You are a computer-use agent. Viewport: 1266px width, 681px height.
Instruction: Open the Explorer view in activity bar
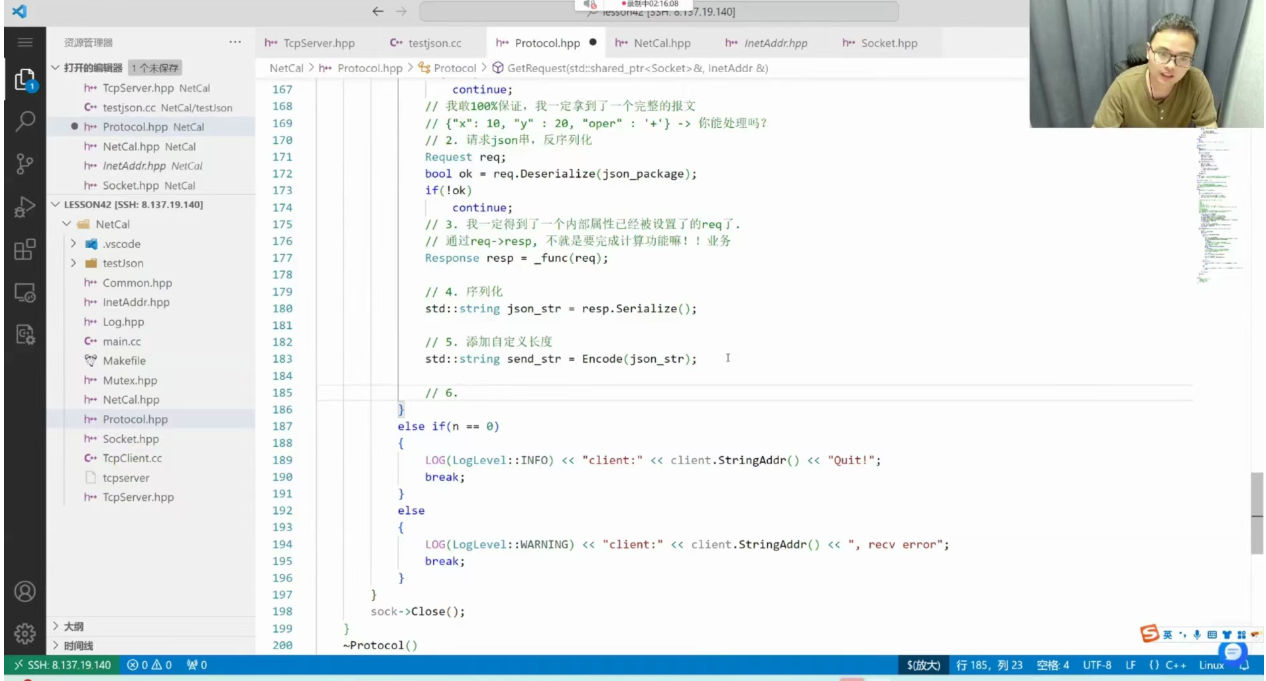coord(25,81)
